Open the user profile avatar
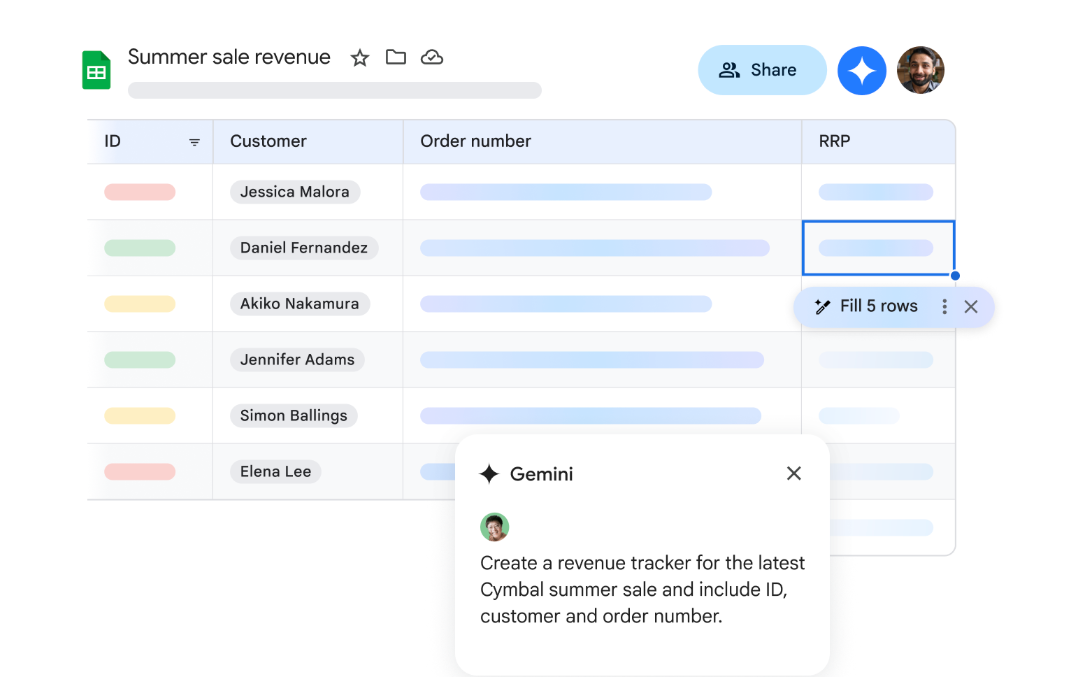The height and width of the screenshot is (677, 1073). [x=920, y=70]
